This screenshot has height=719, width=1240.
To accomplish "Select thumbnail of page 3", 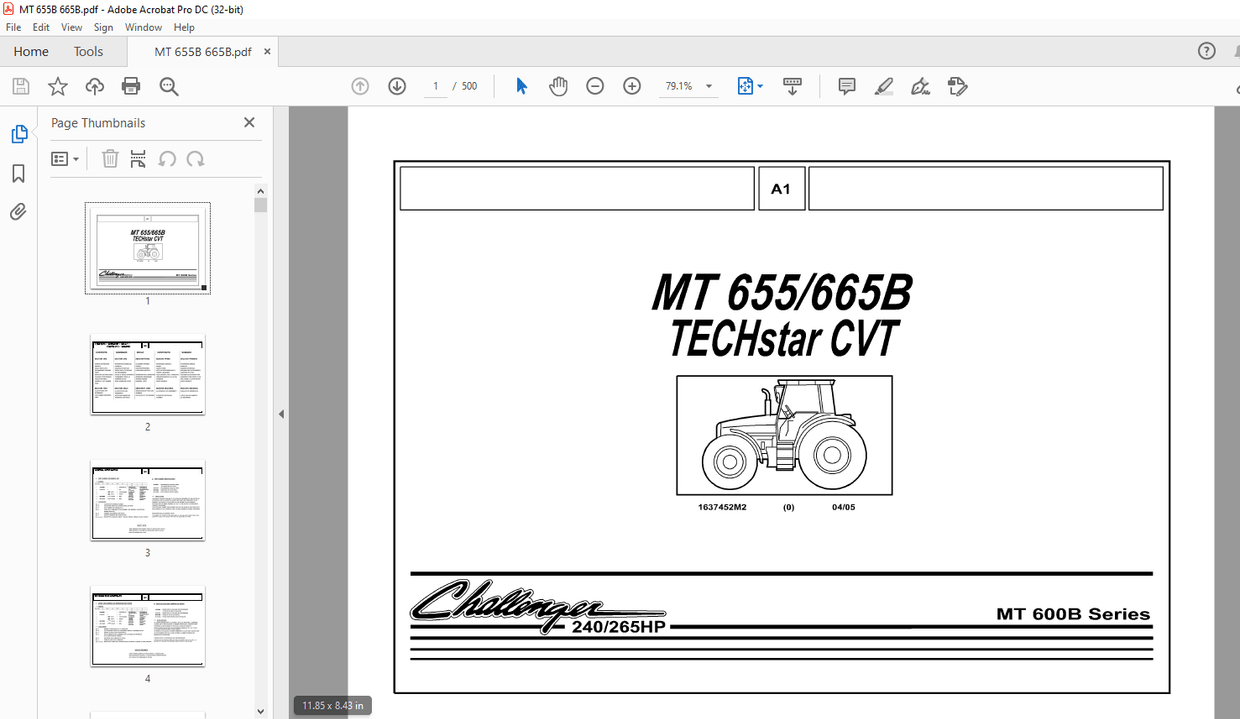I will (x=147, y=501).
